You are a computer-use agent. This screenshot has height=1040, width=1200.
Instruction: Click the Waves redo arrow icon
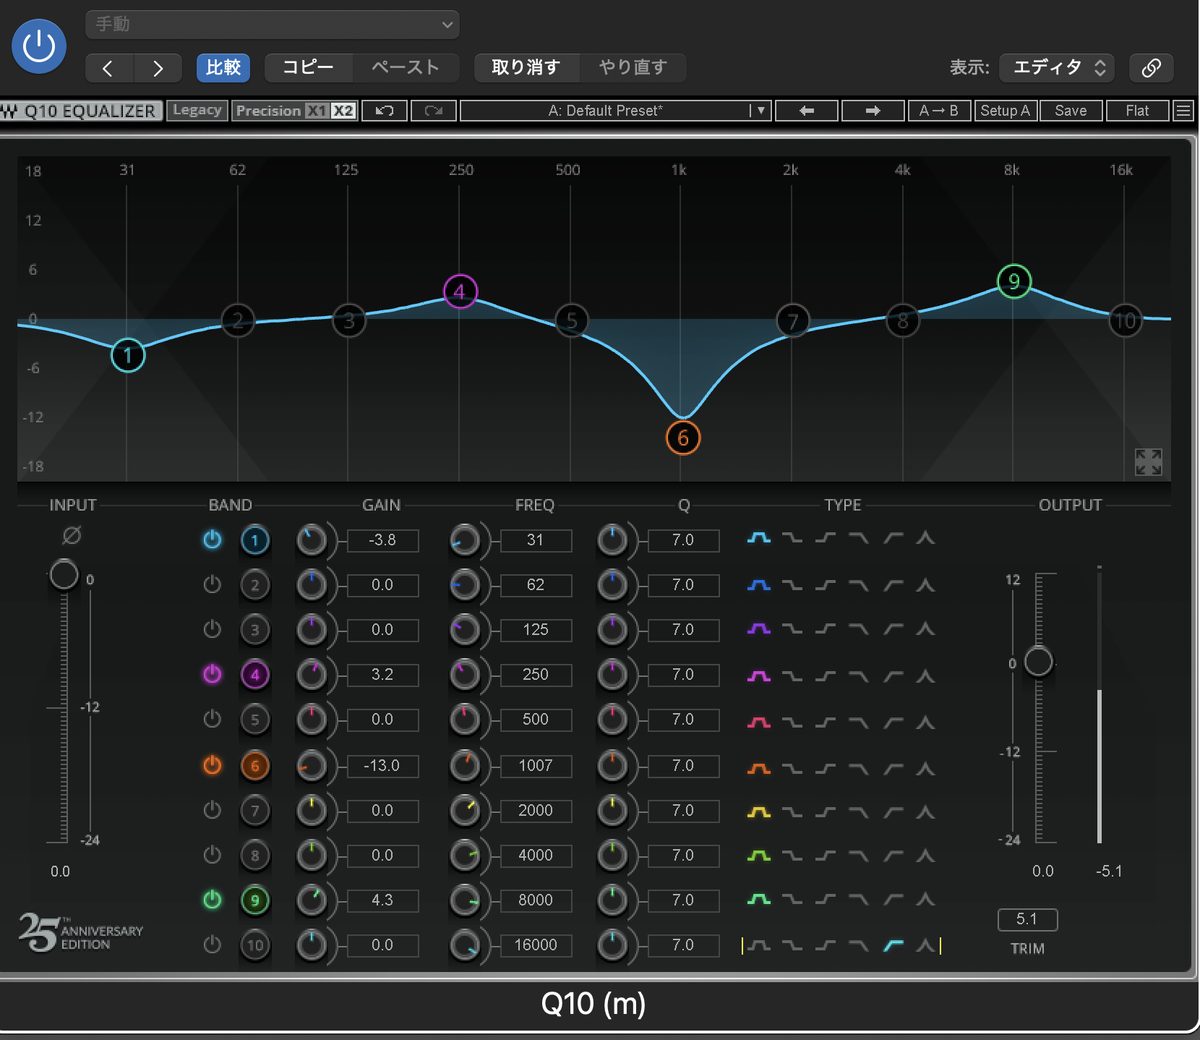(x=433, y=111)
